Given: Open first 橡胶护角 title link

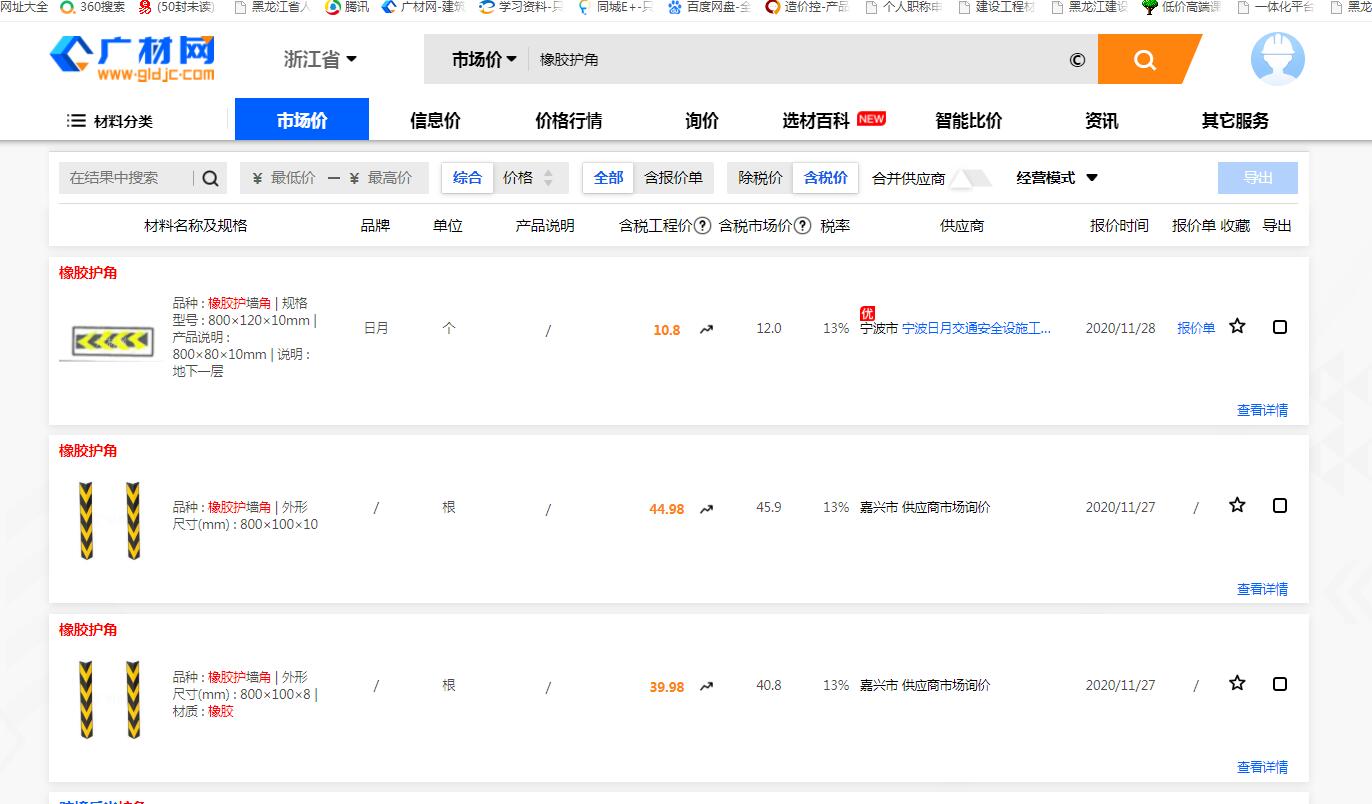Looking at the screenshot, I should click(x=88, y=273).
